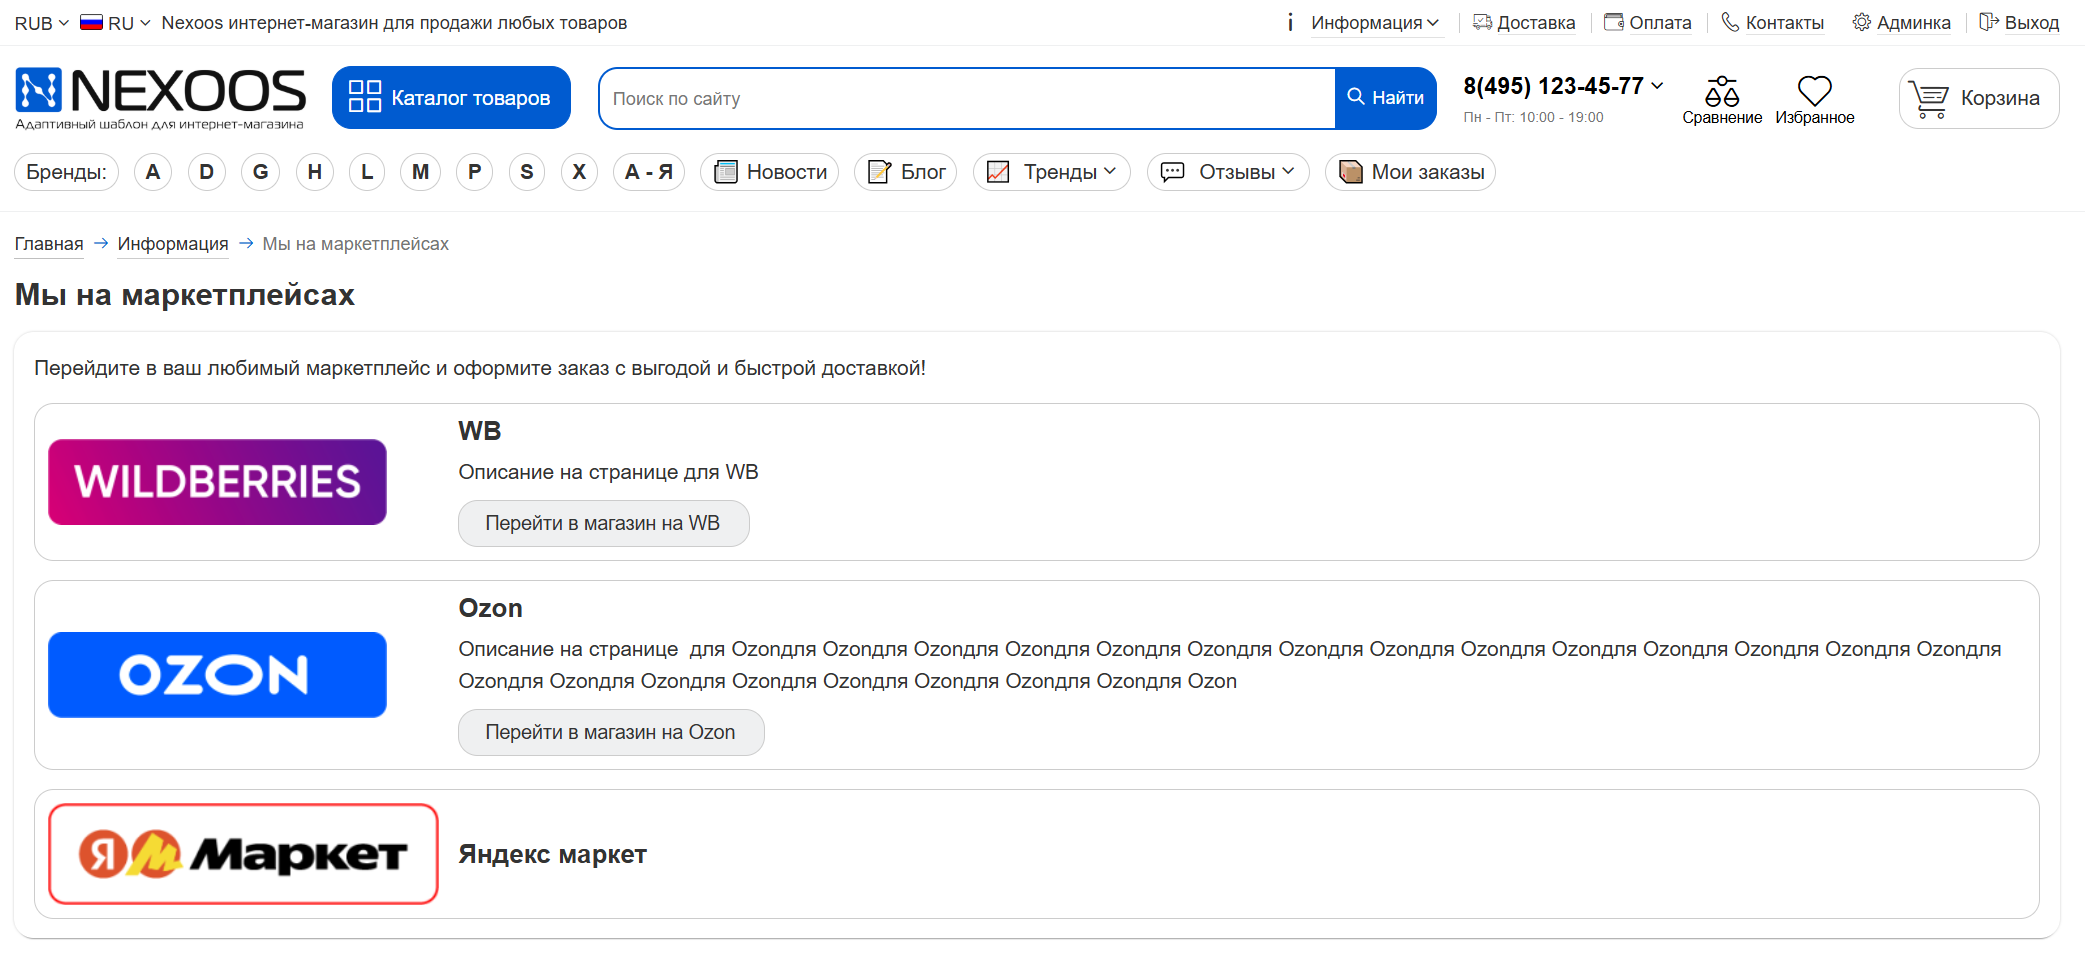Screen dimensions: 2085x968
Task: Click the Яндекс маркет heading
Action: click(553, 854)
